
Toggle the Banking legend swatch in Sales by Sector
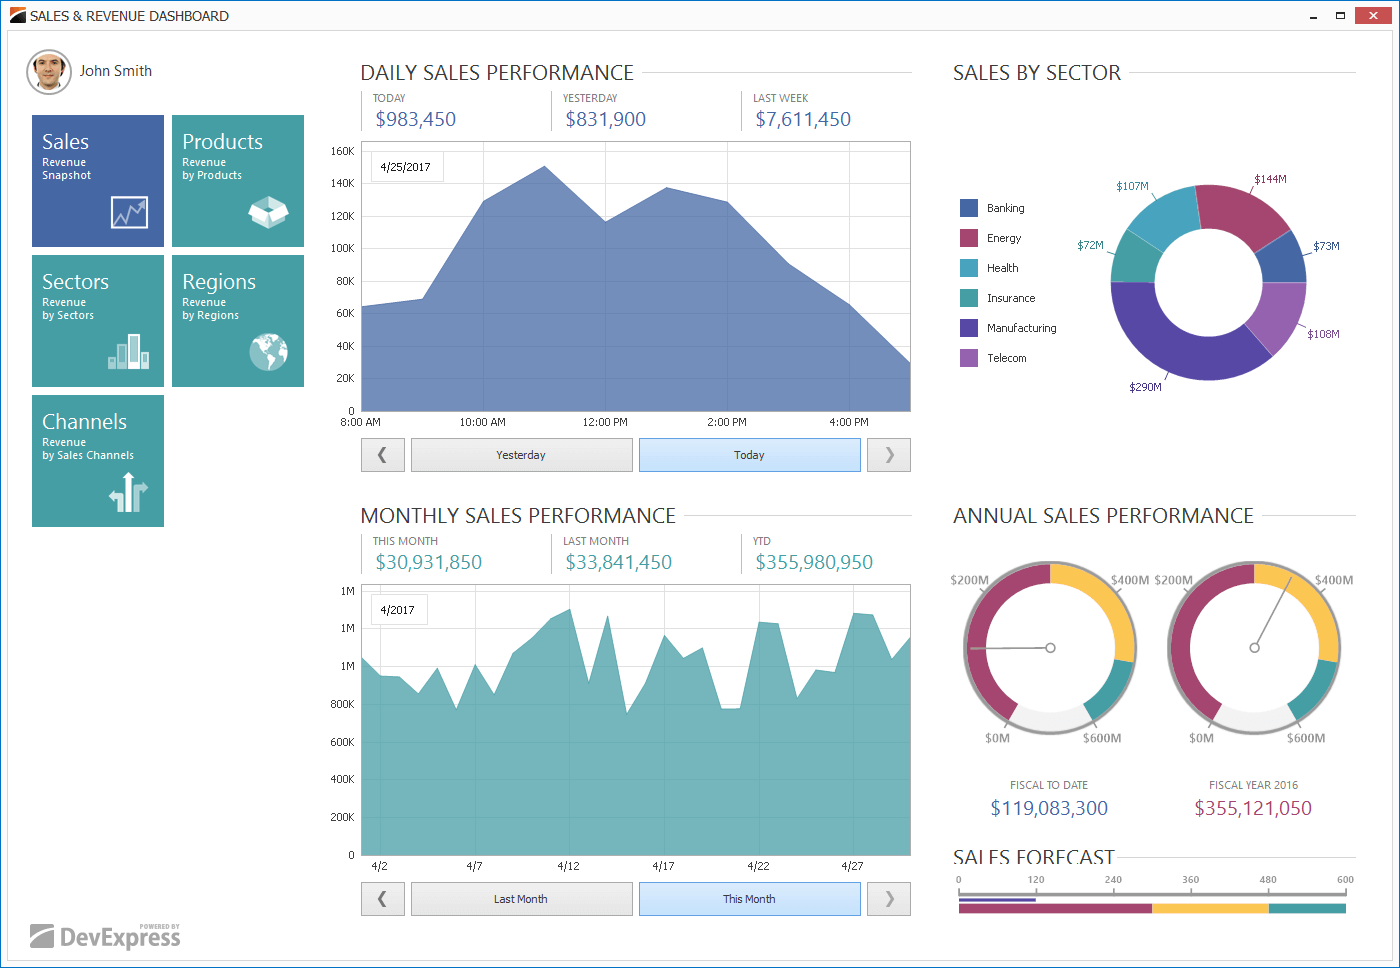tap(967, 207)
